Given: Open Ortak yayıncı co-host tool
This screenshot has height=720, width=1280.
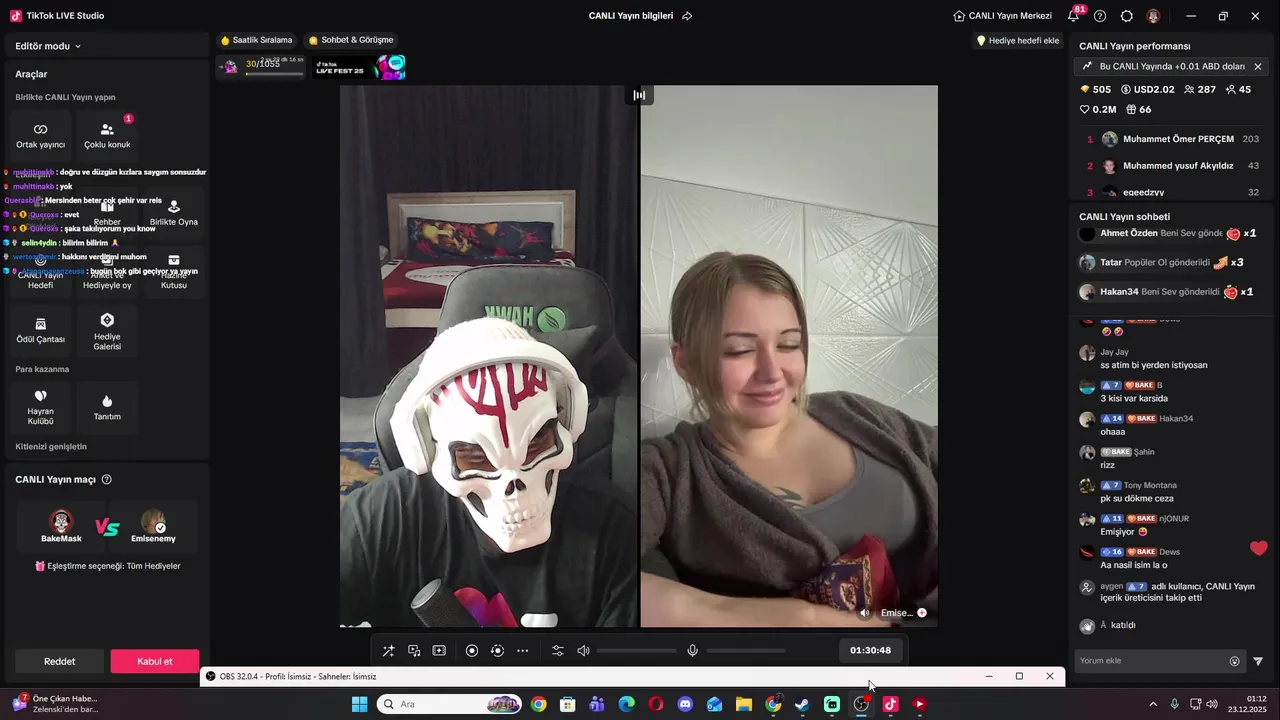Looking at the screenshot, I should [x=40, y=136].
